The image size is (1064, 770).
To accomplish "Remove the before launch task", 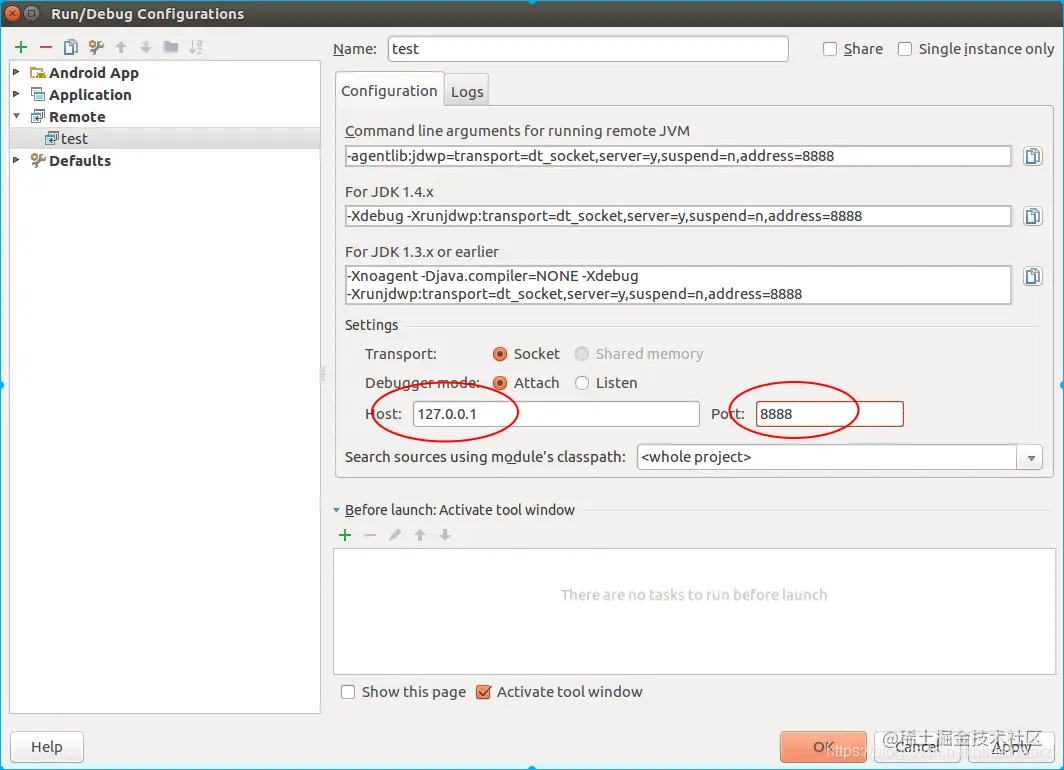I will pyautogui.click(x=370, y=535).
